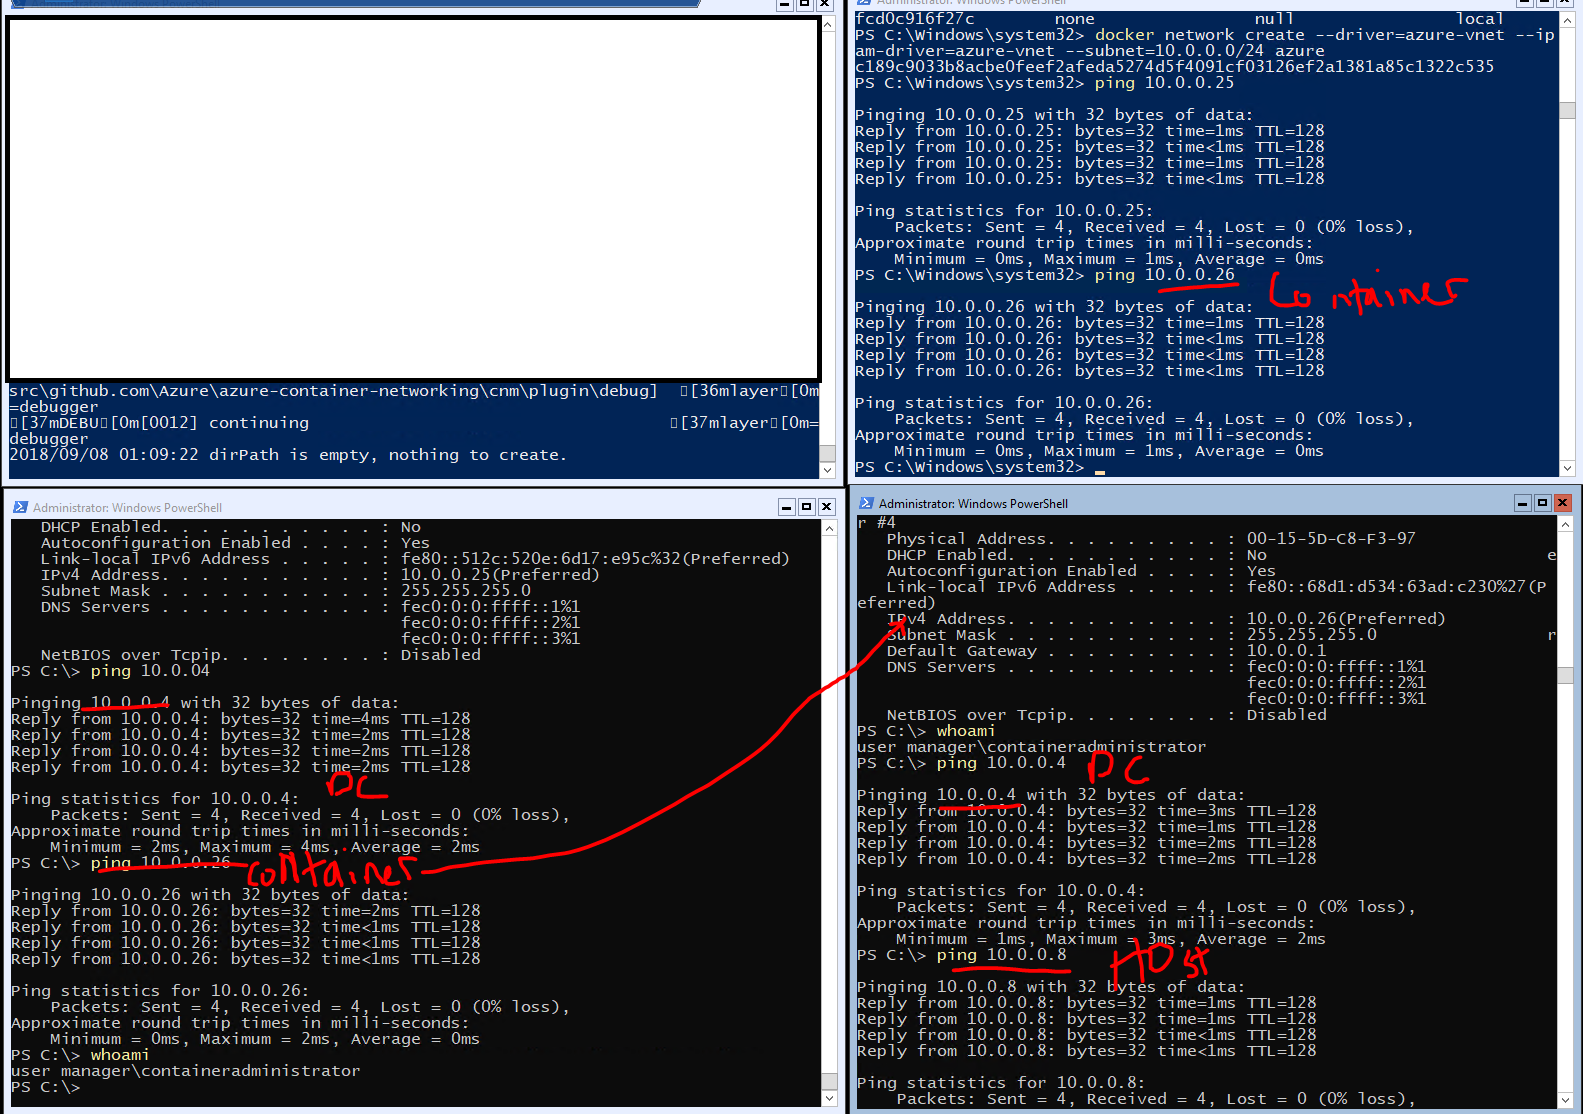
Task: Click 'dirPath is empty, nothing to create' log line
Action: 288,455
